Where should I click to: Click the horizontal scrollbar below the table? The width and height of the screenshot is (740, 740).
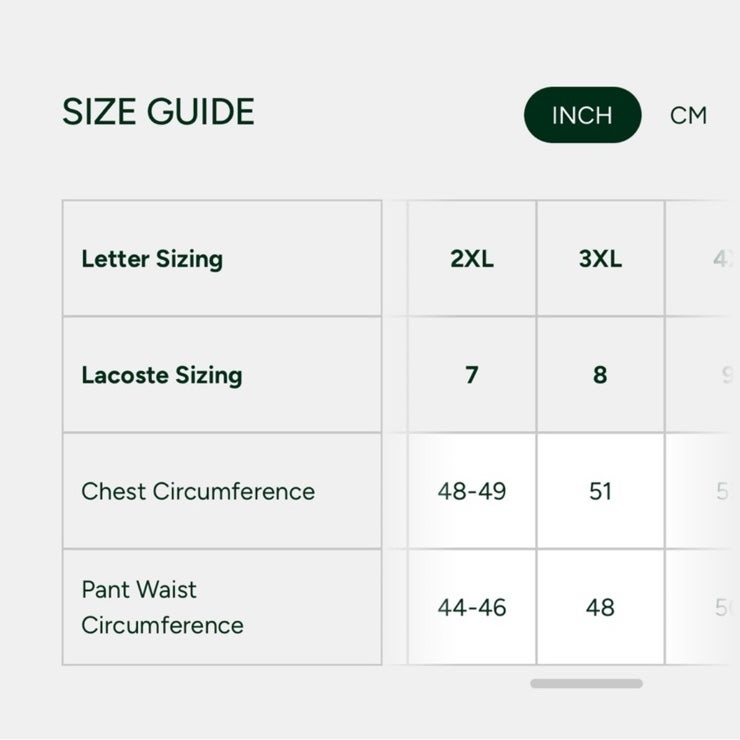586,683
